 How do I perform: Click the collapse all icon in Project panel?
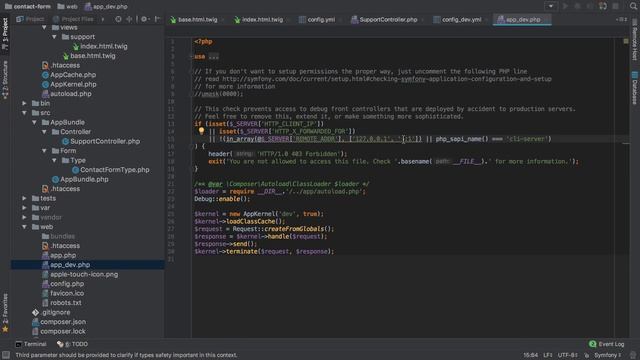(129, 19)
